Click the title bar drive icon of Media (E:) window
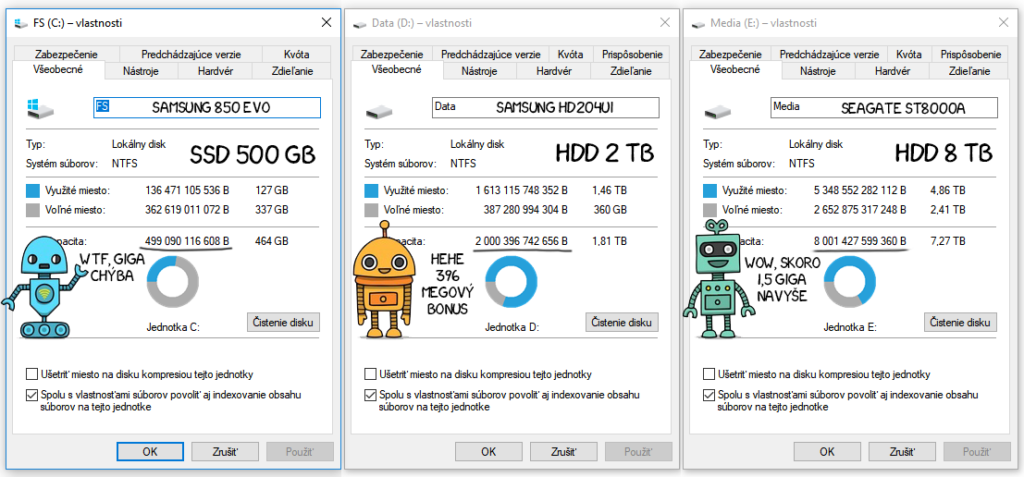The image size is (1024, 477). pyautogui.click(x=696, y=22)
